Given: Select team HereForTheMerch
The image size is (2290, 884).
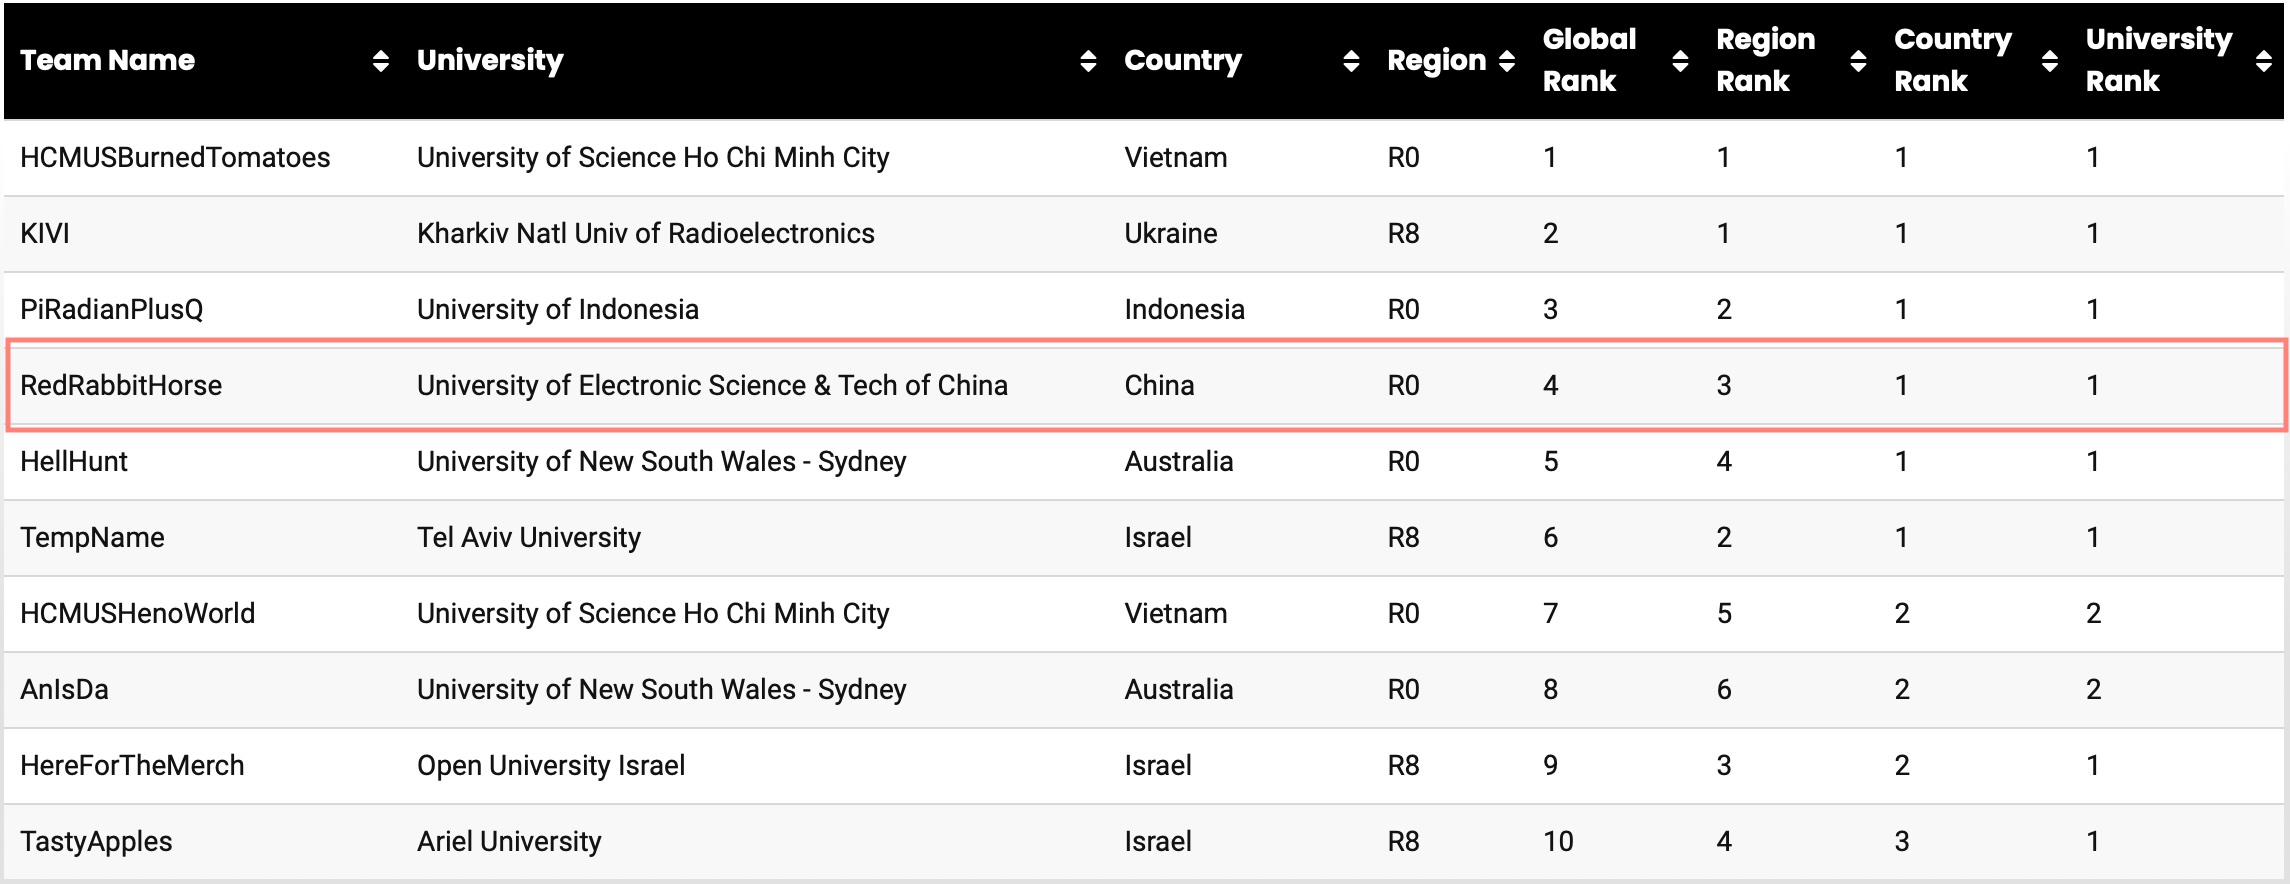Looking at the screenshot, I should (x=132, y=766).
